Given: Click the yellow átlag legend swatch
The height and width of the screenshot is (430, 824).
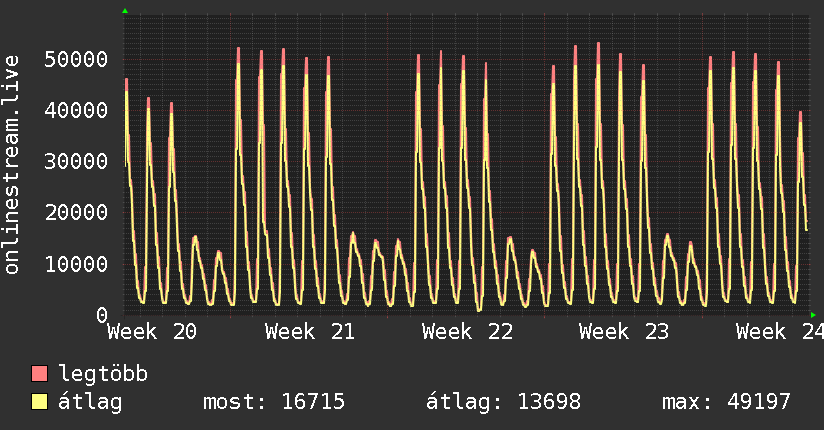Looking at the screenshot, I should pyautogui.click(x=39, y=401).
